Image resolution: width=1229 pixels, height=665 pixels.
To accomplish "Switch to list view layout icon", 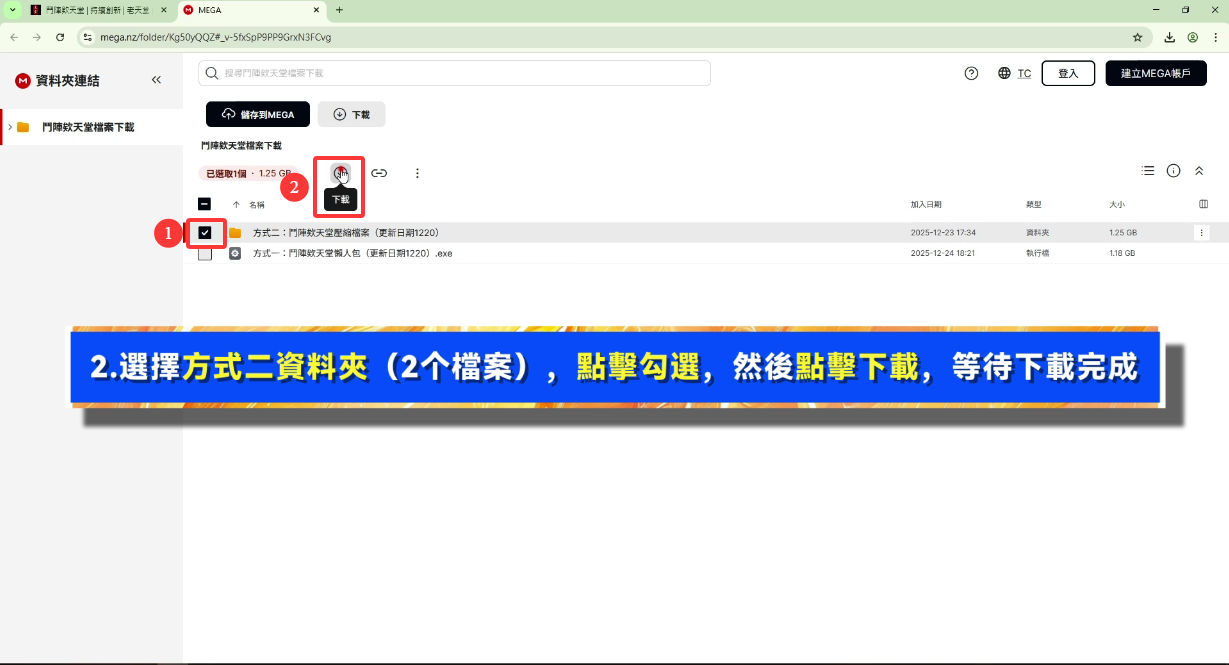I will [x=1148, y=171].
